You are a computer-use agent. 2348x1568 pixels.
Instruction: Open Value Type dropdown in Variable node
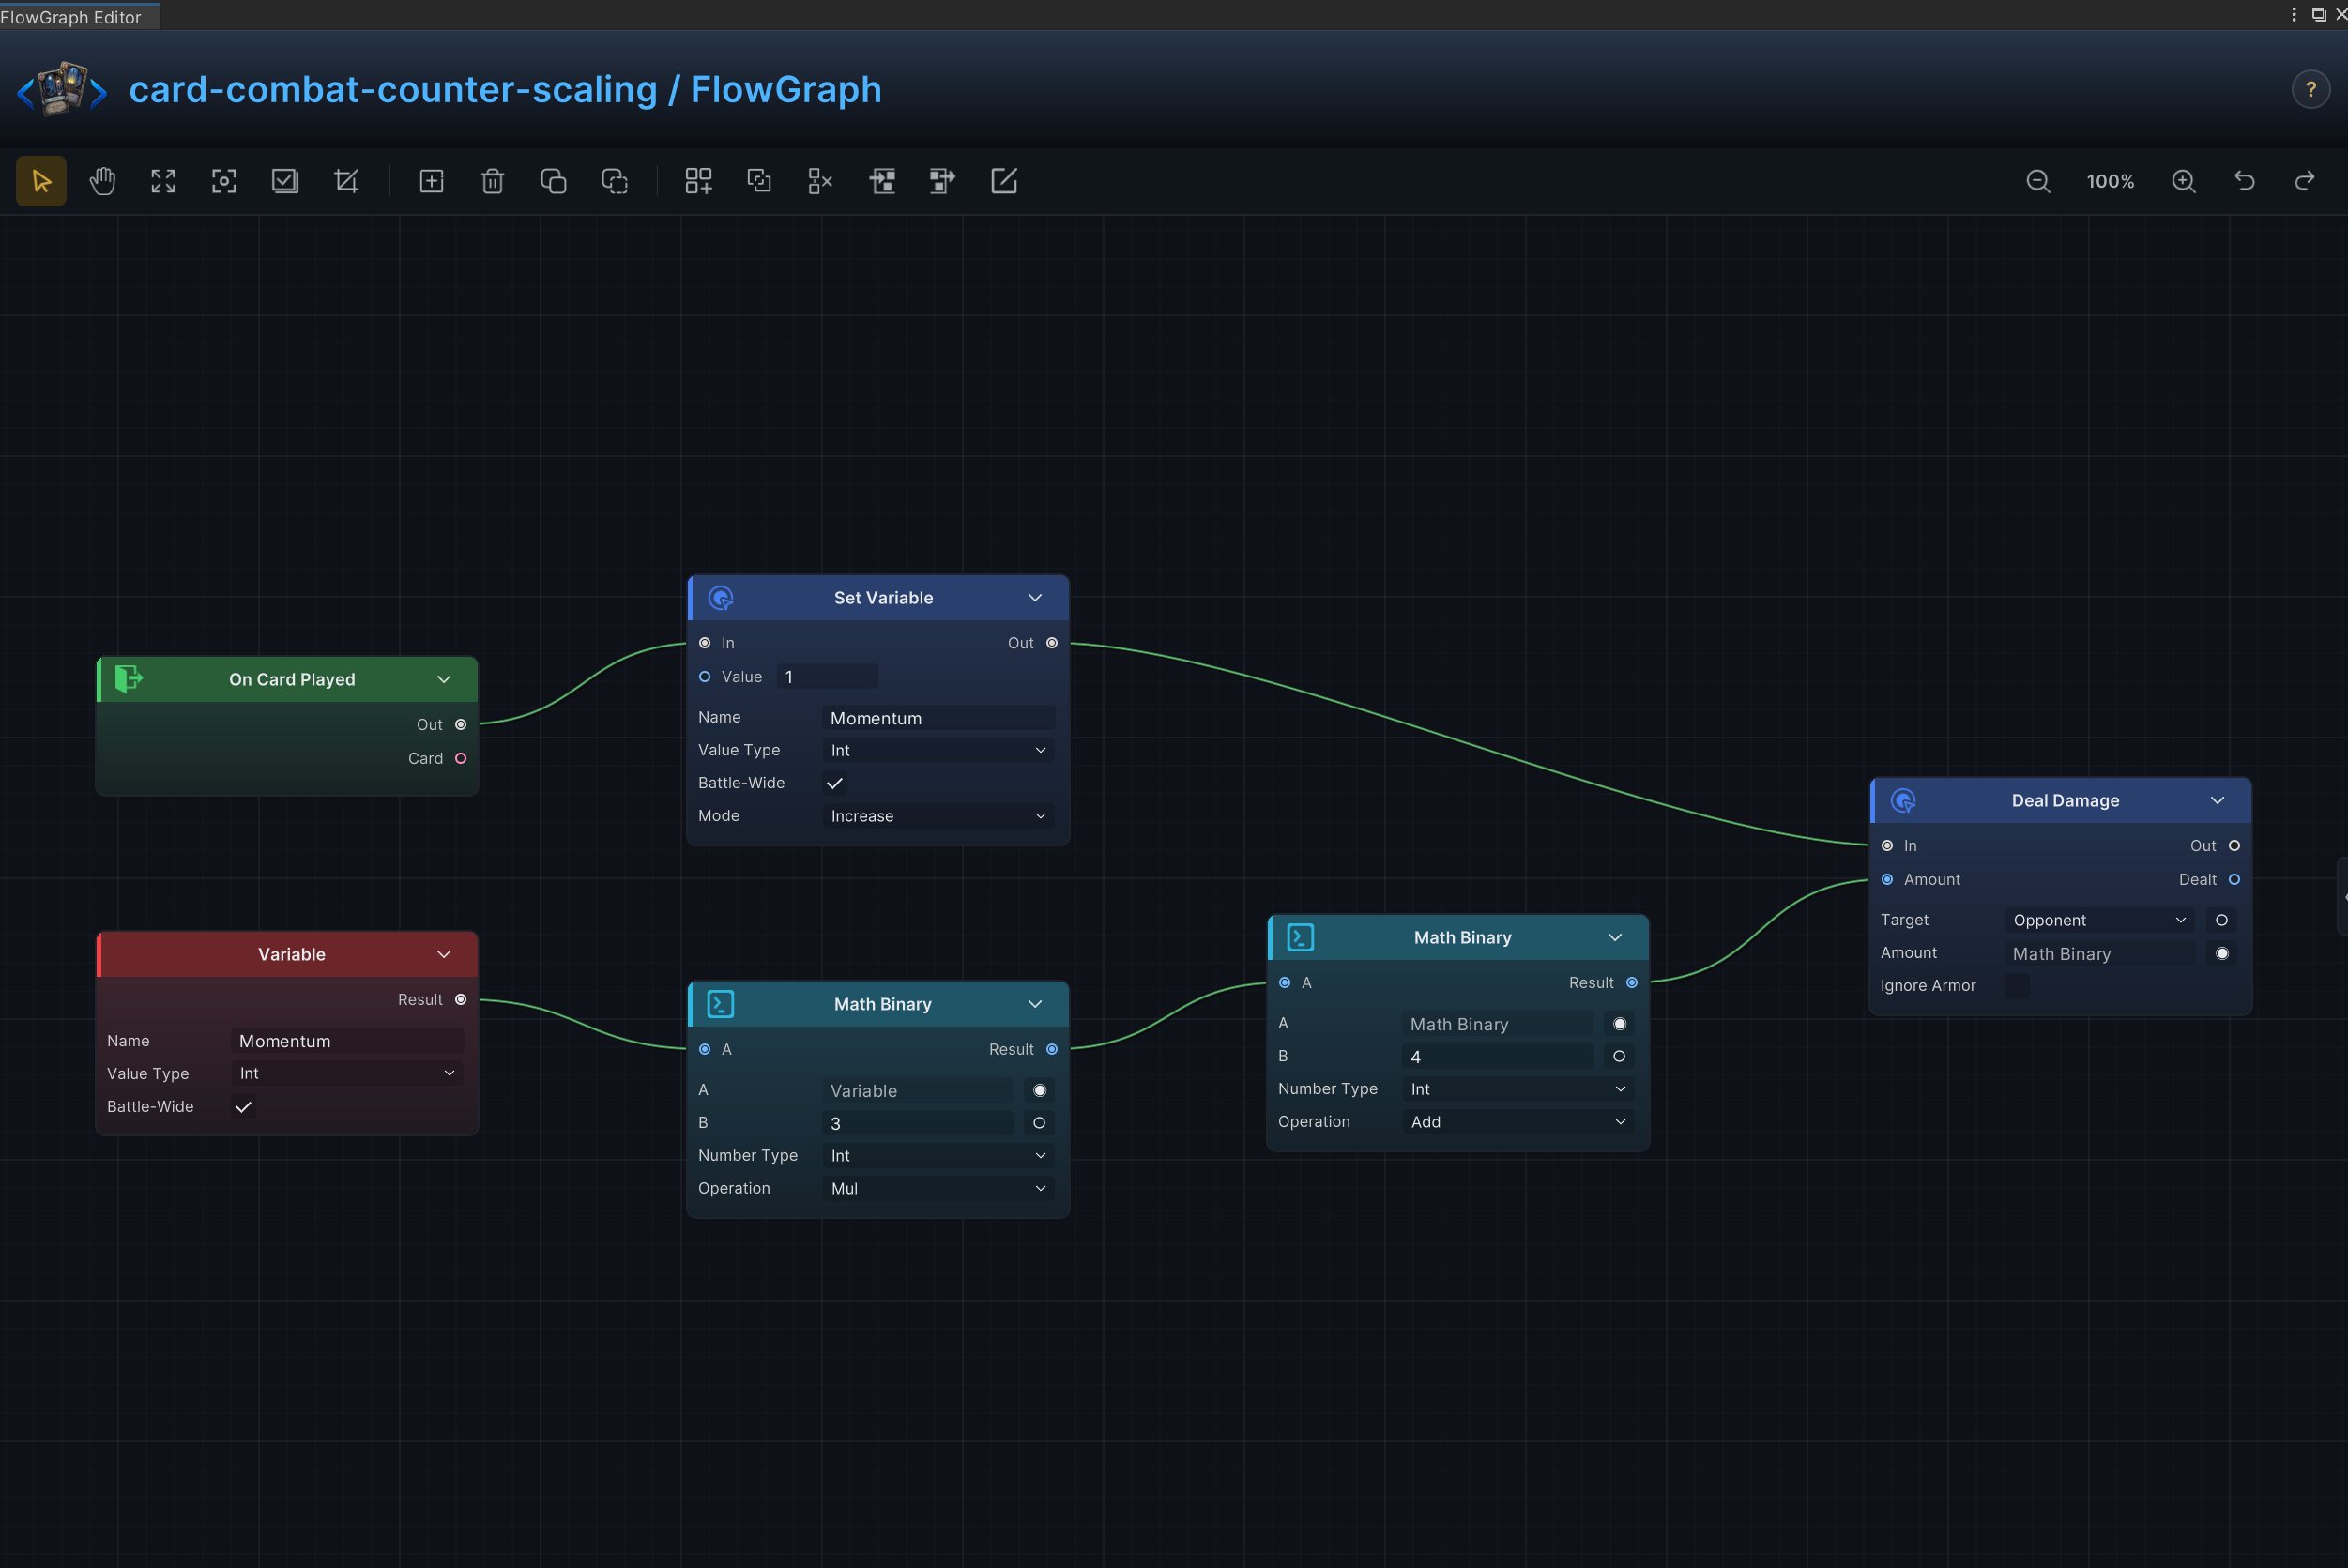(348, 1073)
